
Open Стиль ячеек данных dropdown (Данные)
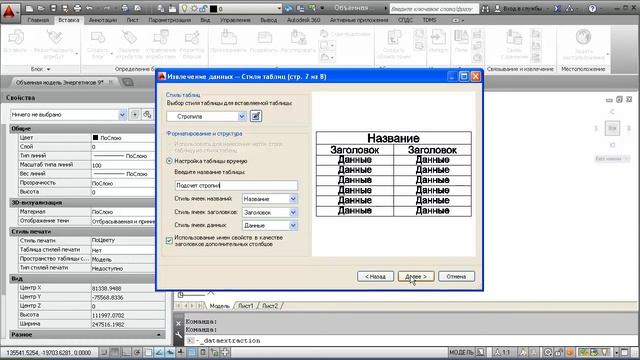(293, 225)
